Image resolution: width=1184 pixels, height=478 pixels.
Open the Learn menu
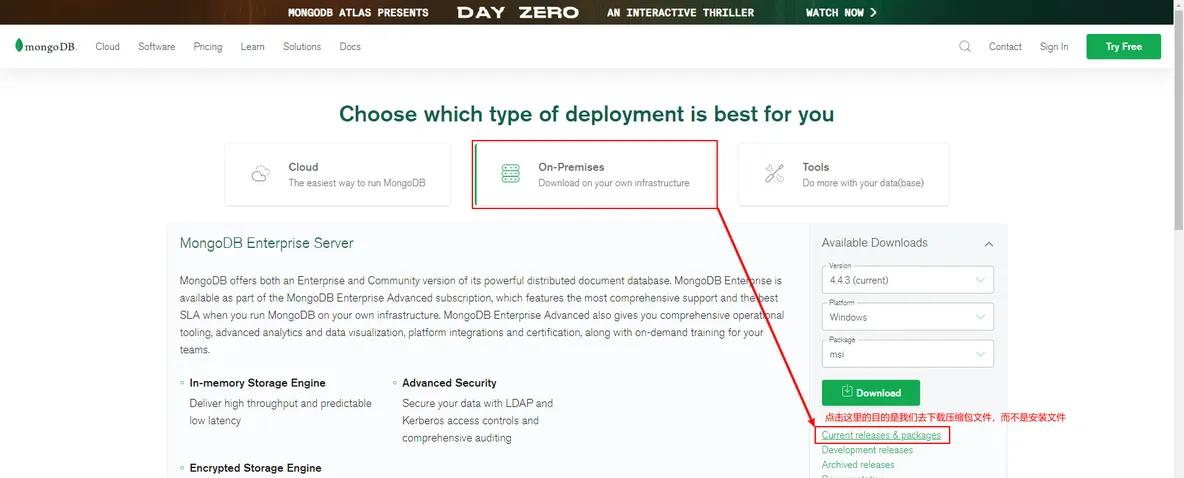(x=252, y=46)
